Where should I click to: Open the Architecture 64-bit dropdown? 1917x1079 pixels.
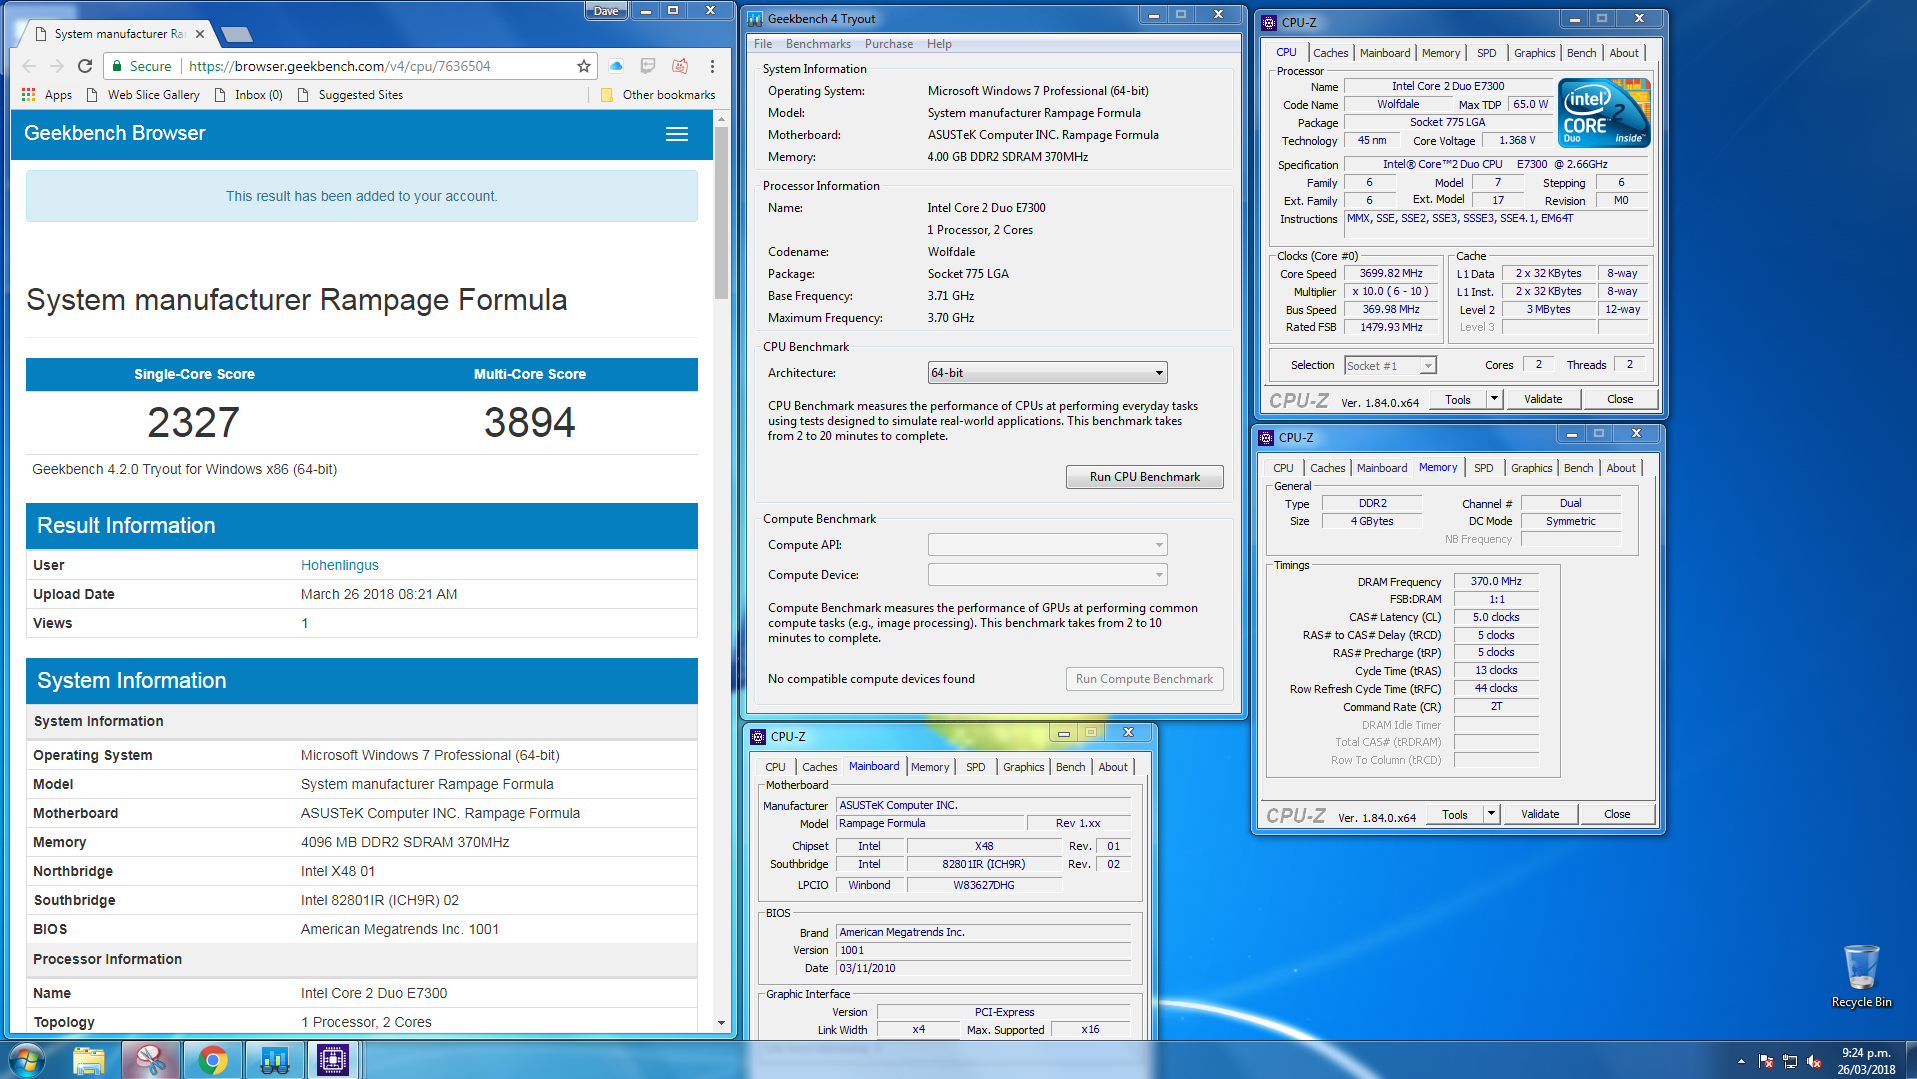1047,373
